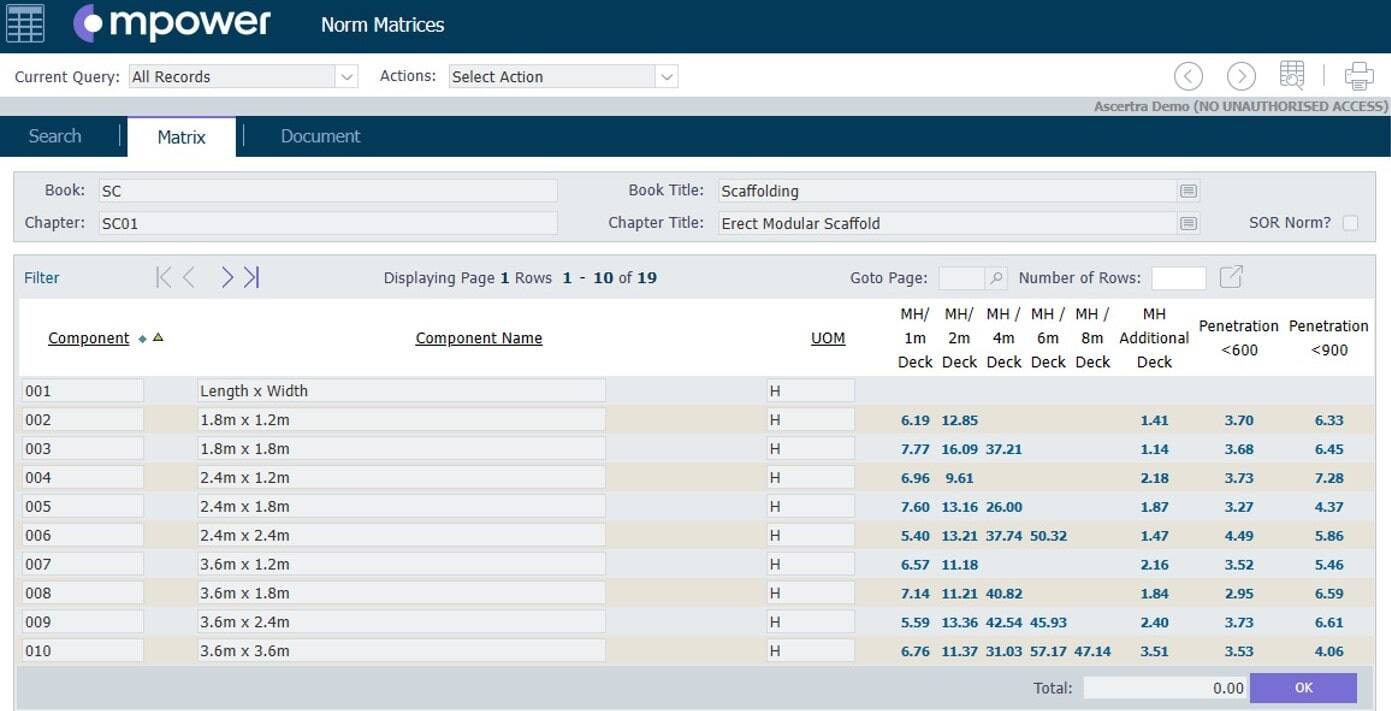Viewport: 1391px width, 711px height.
Task: Click the next record circular arrow
Action: point(1241,75)
